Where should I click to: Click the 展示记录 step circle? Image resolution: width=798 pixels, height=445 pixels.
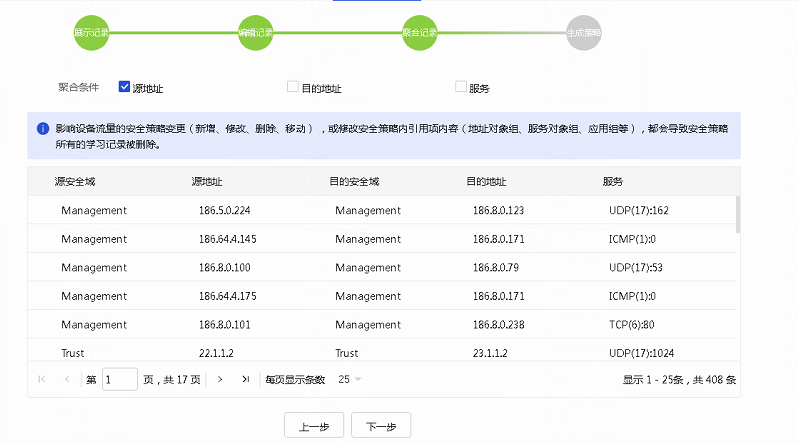pos(91,32)
